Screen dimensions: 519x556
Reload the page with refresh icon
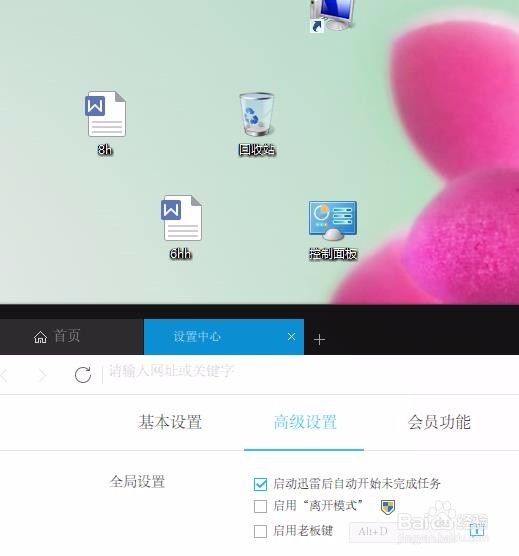[83, 374]
